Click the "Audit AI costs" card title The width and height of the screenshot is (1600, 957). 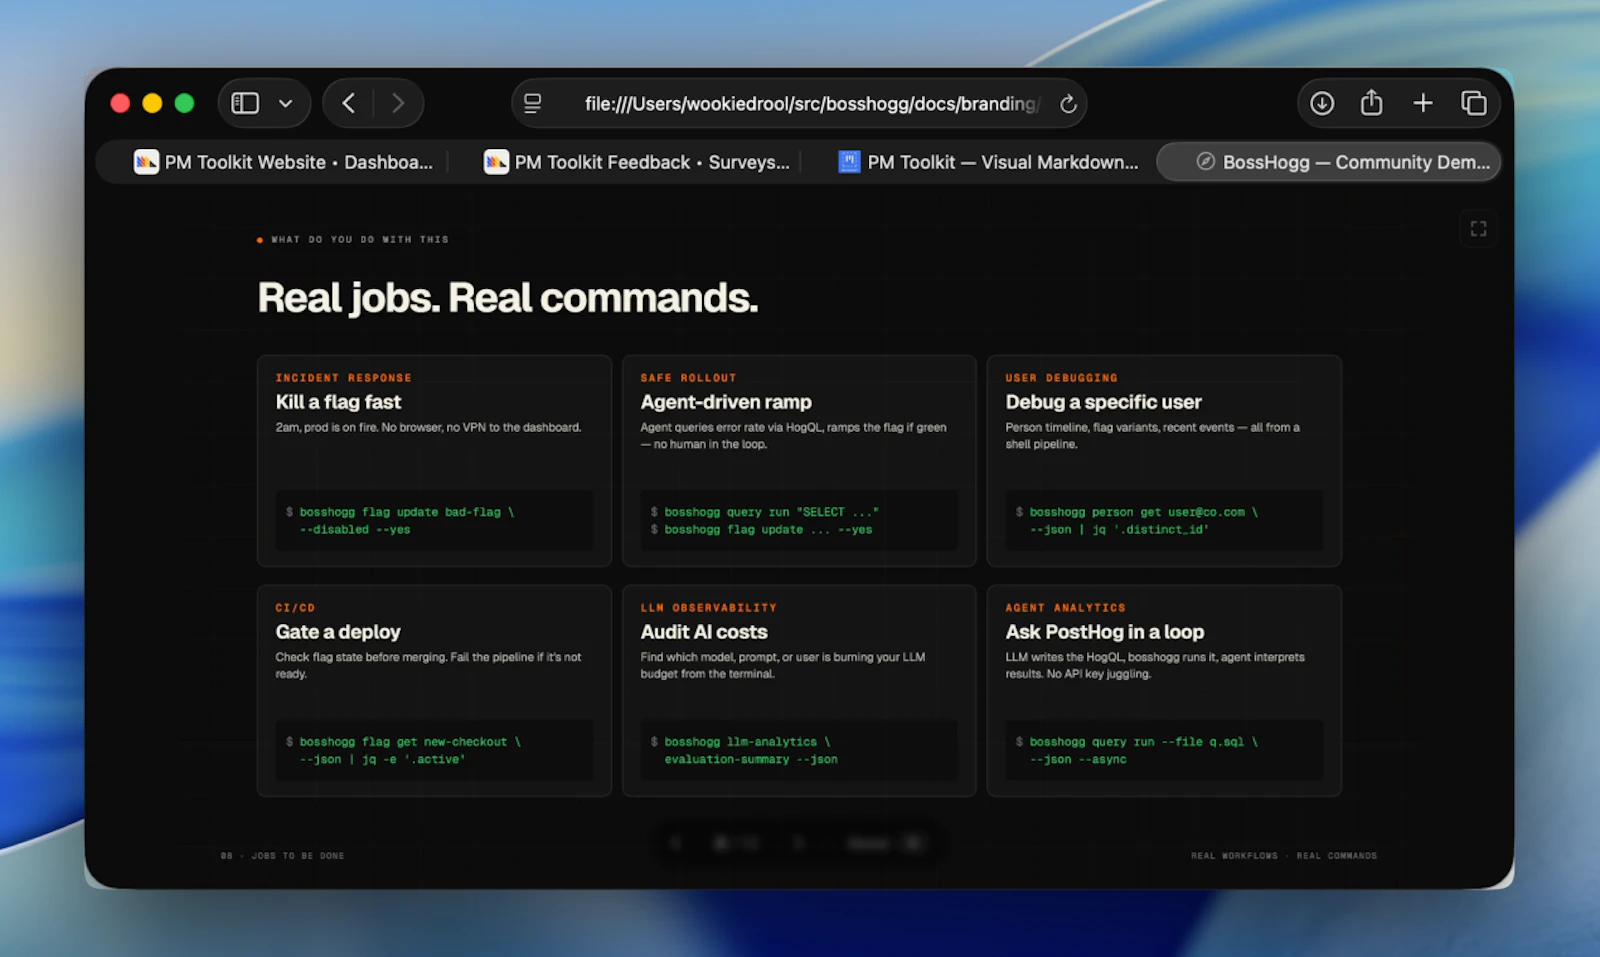pos(704,632)
